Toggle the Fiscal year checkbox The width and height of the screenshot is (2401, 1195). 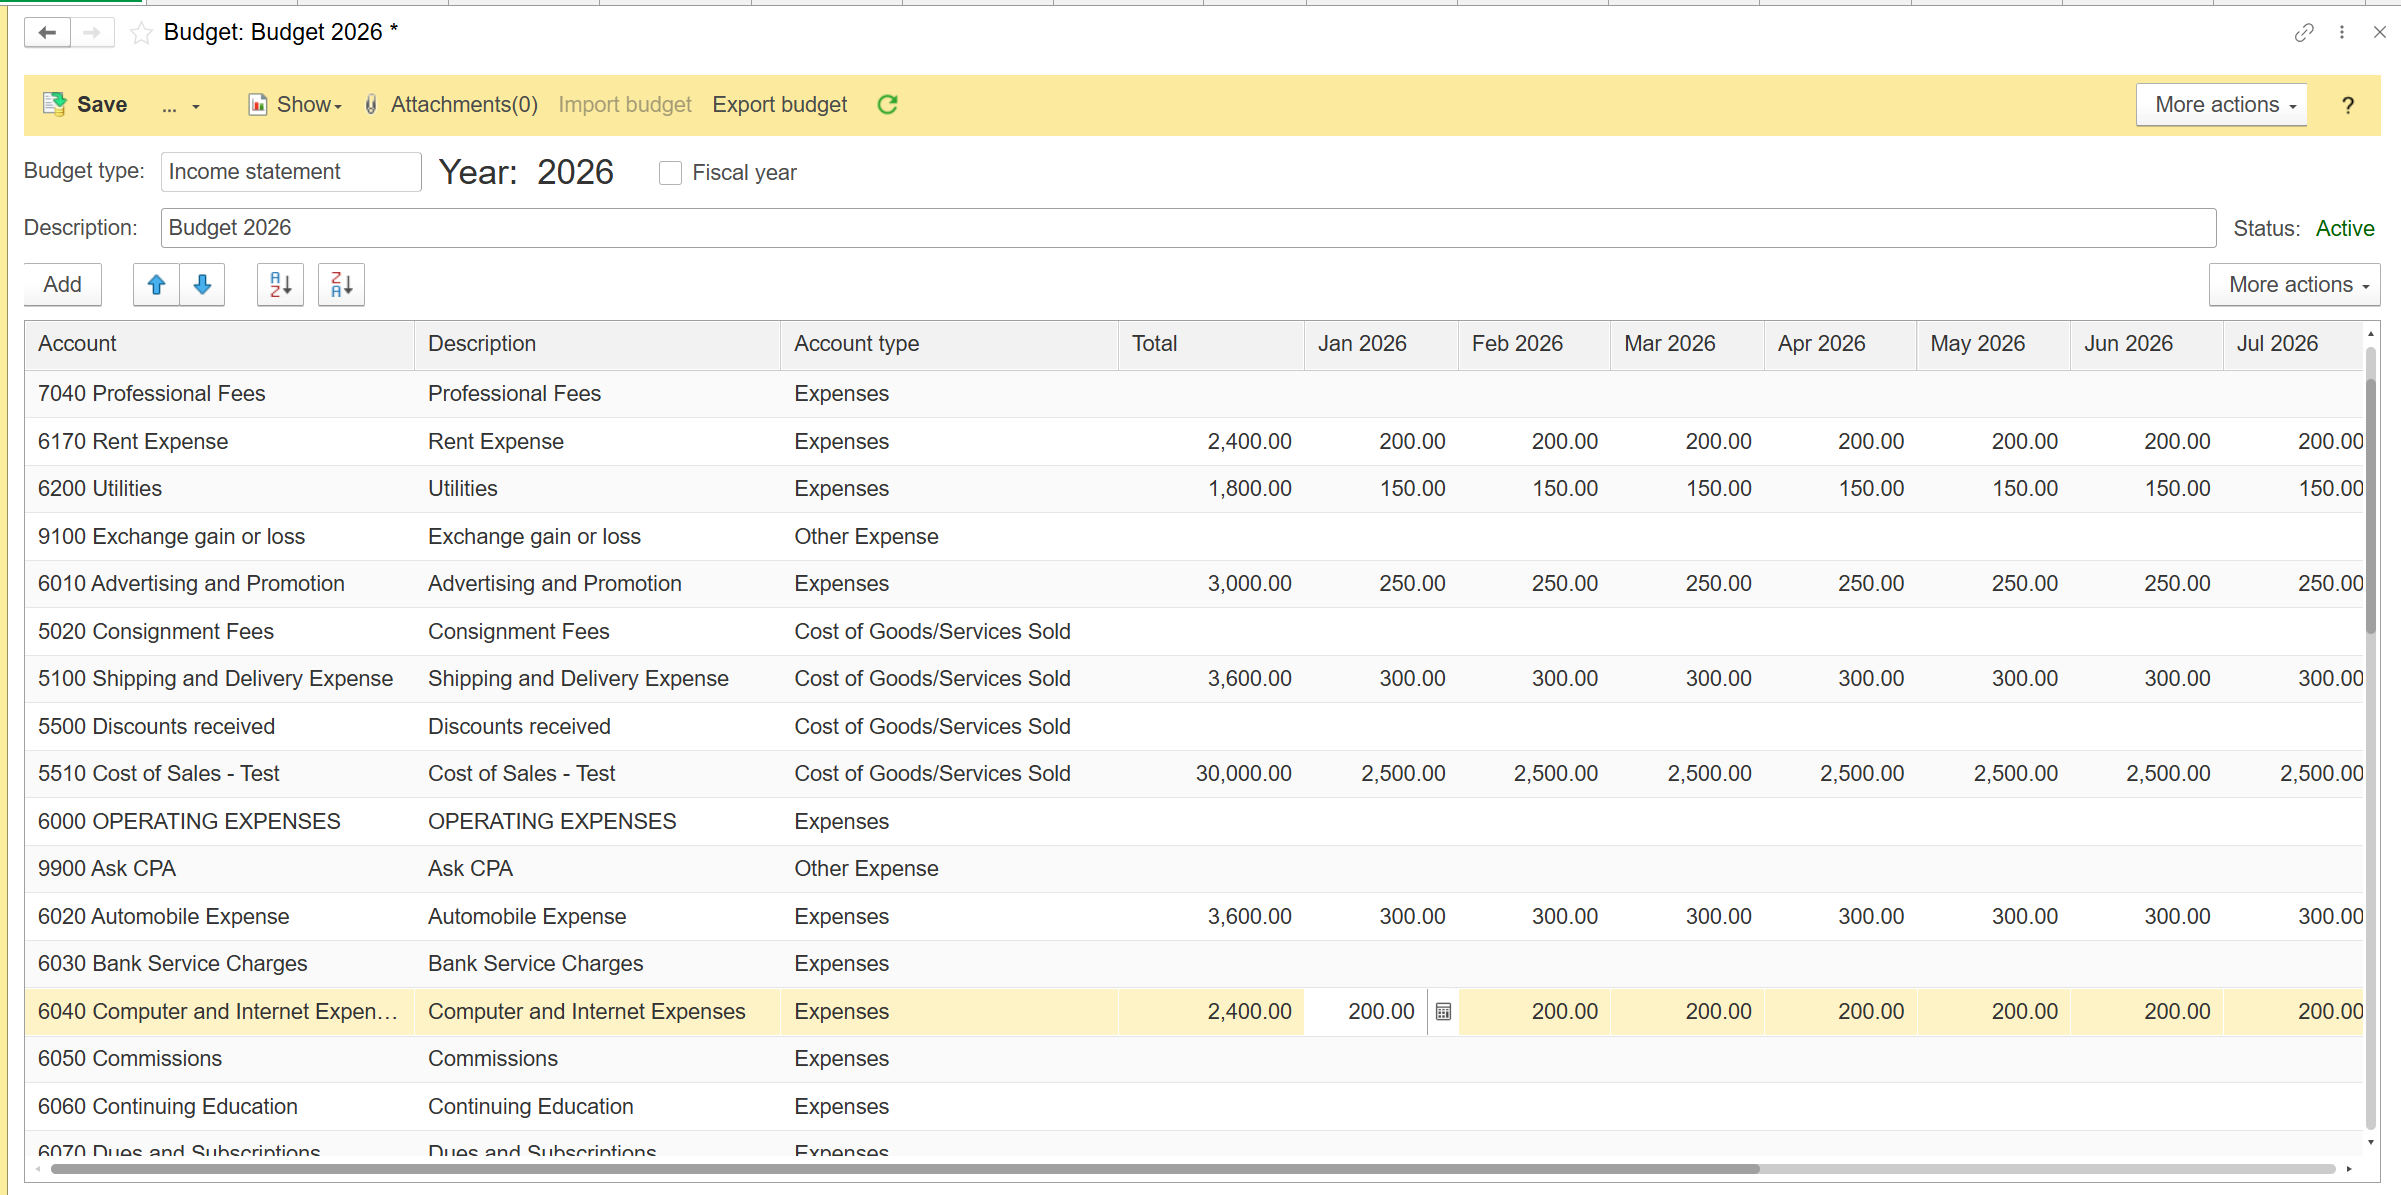[670, 173]
